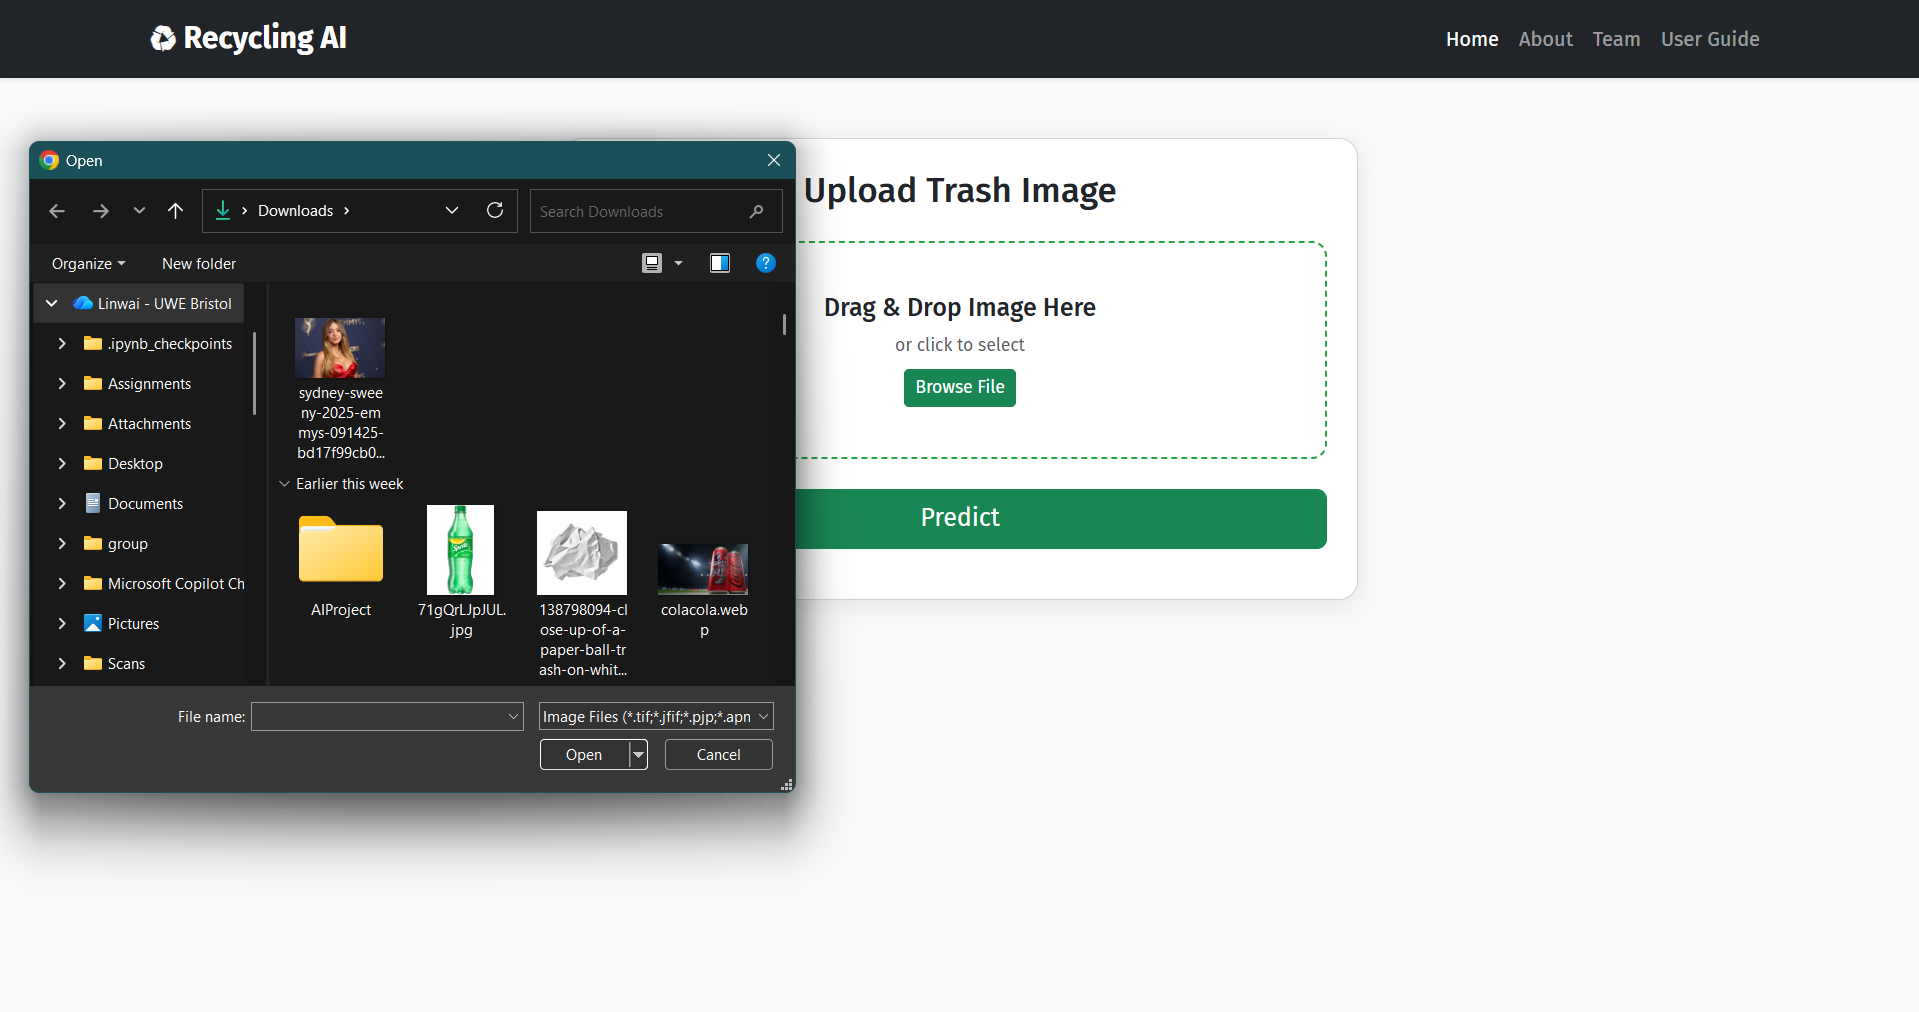Select paper-ball trash image thumbnail
The height and width of the screenshot is (1012, 1919).
tap(582, 553)
